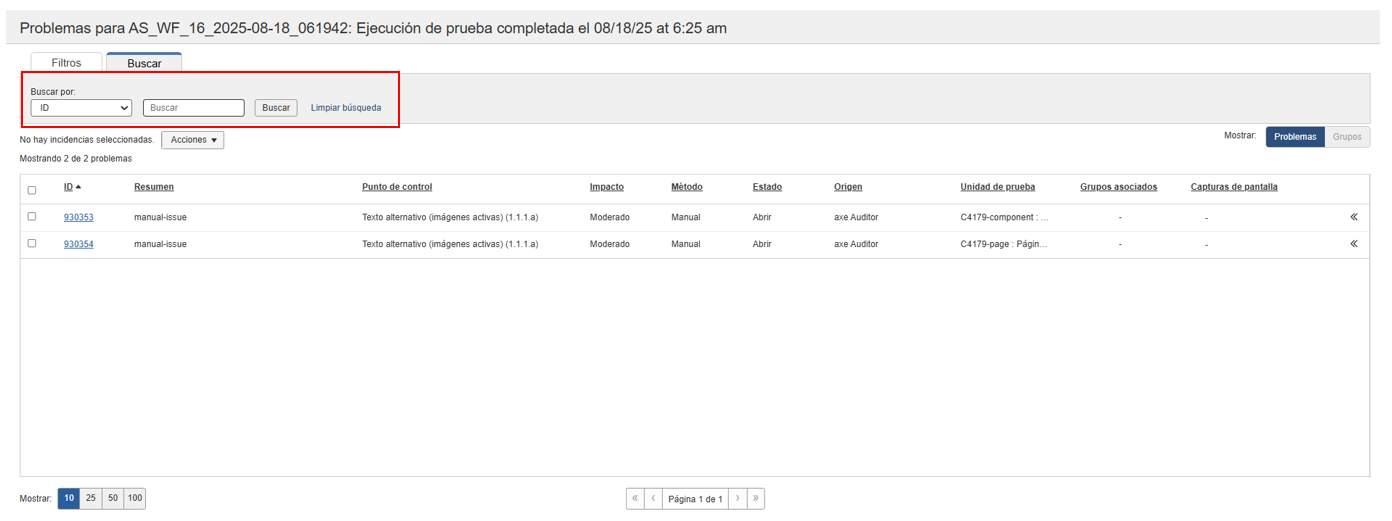Show 25 issues per page

pyautogui.click(x=91, y=498)
